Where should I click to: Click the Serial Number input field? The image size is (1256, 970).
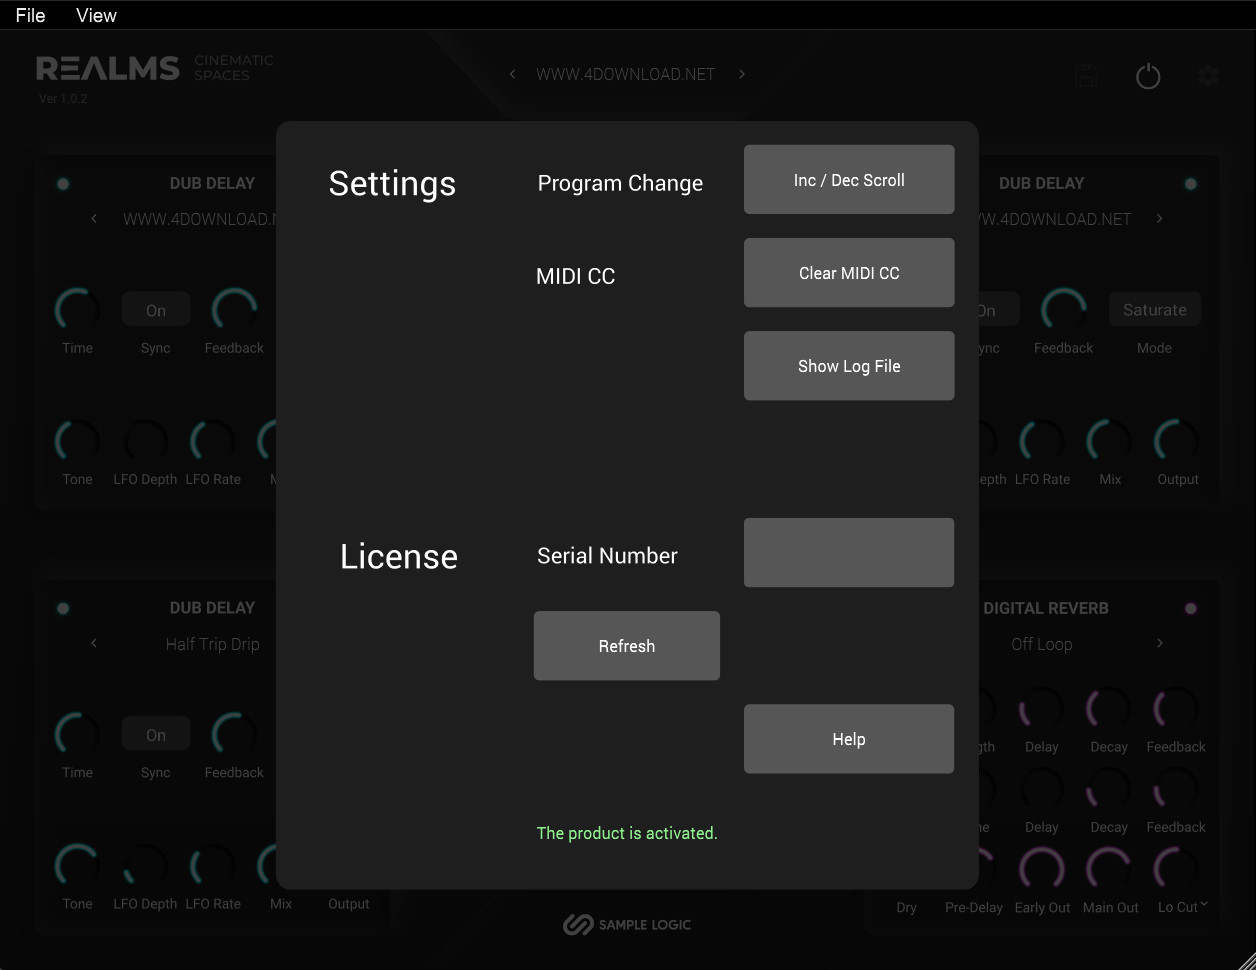pyautogui.click(x=848, y=552)
